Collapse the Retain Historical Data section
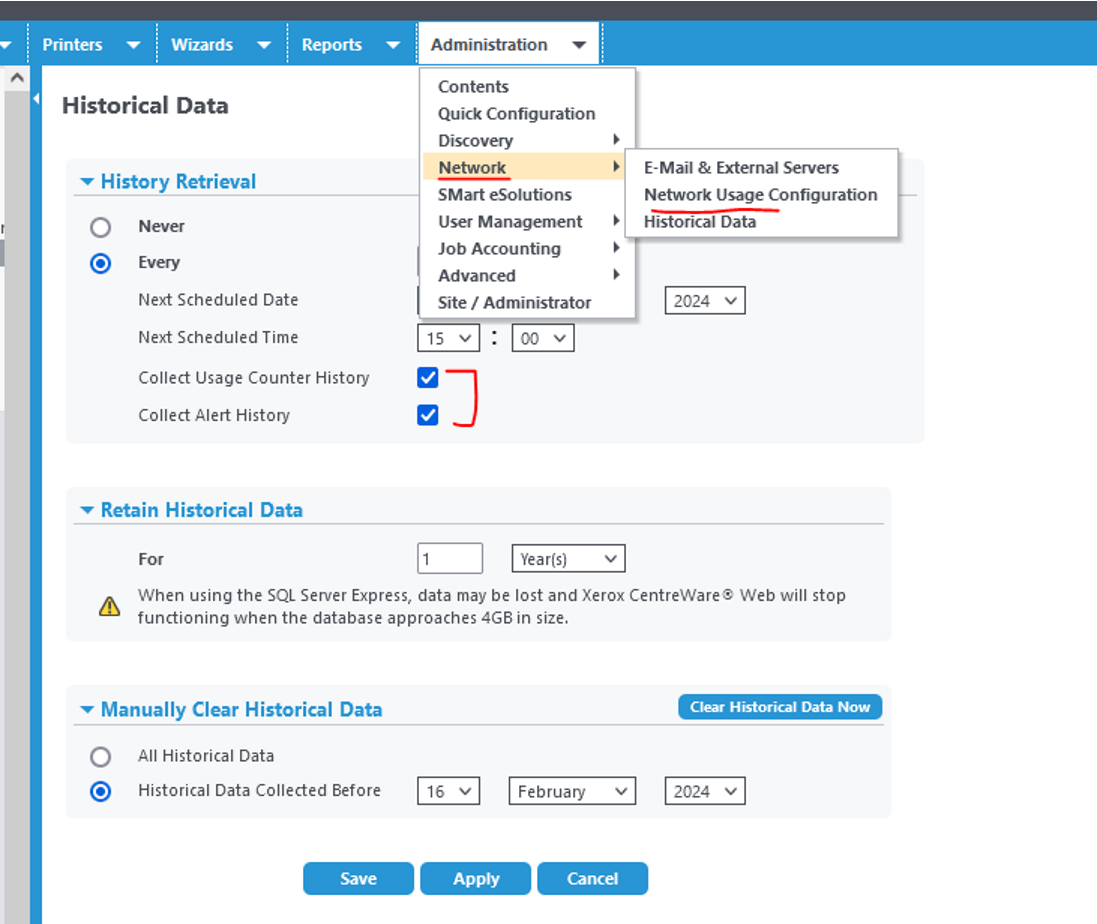Image resolution: width=1097 pixels, height=924 pixels. (x=87, y=510)
